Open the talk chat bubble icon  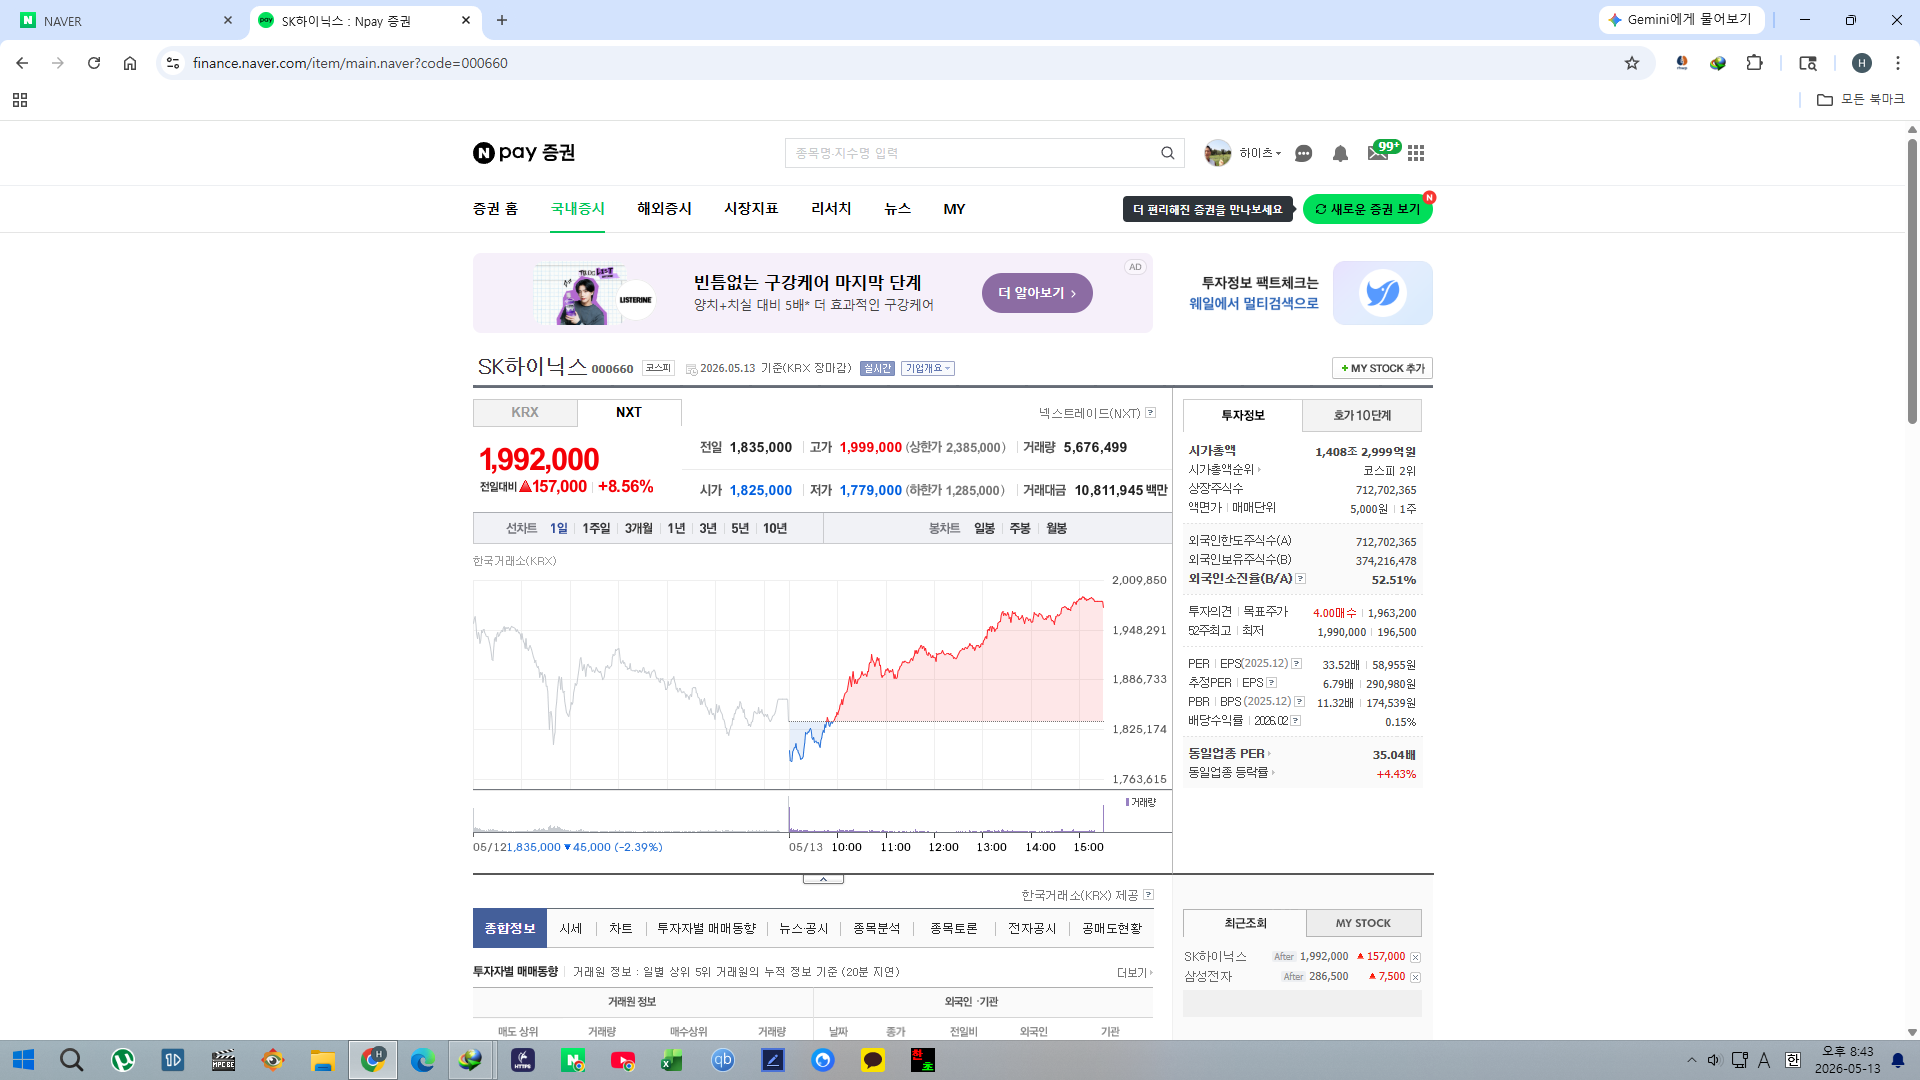tap(1303, 153)
